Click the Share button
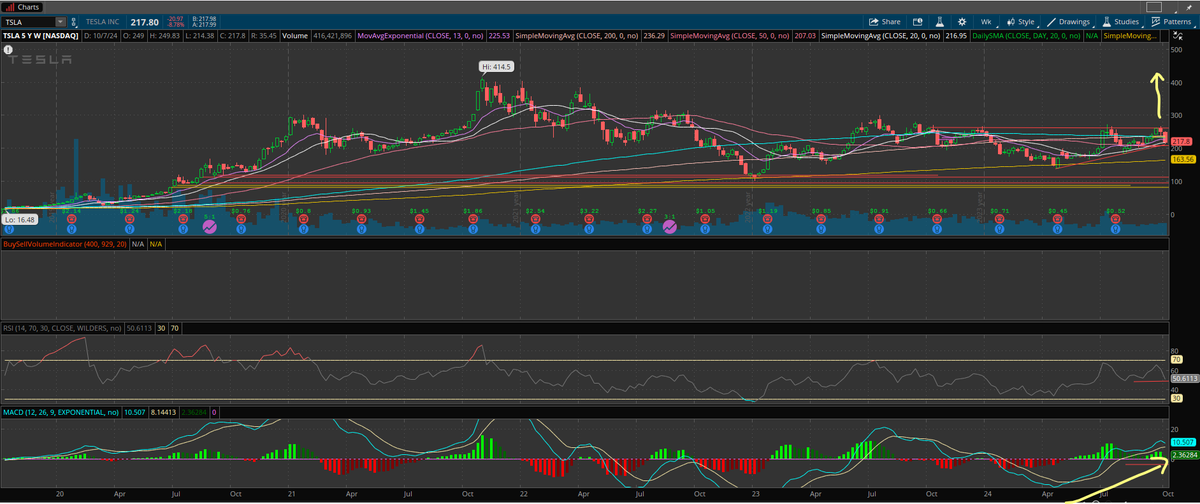1200x504 pixels. click(884, 22)
